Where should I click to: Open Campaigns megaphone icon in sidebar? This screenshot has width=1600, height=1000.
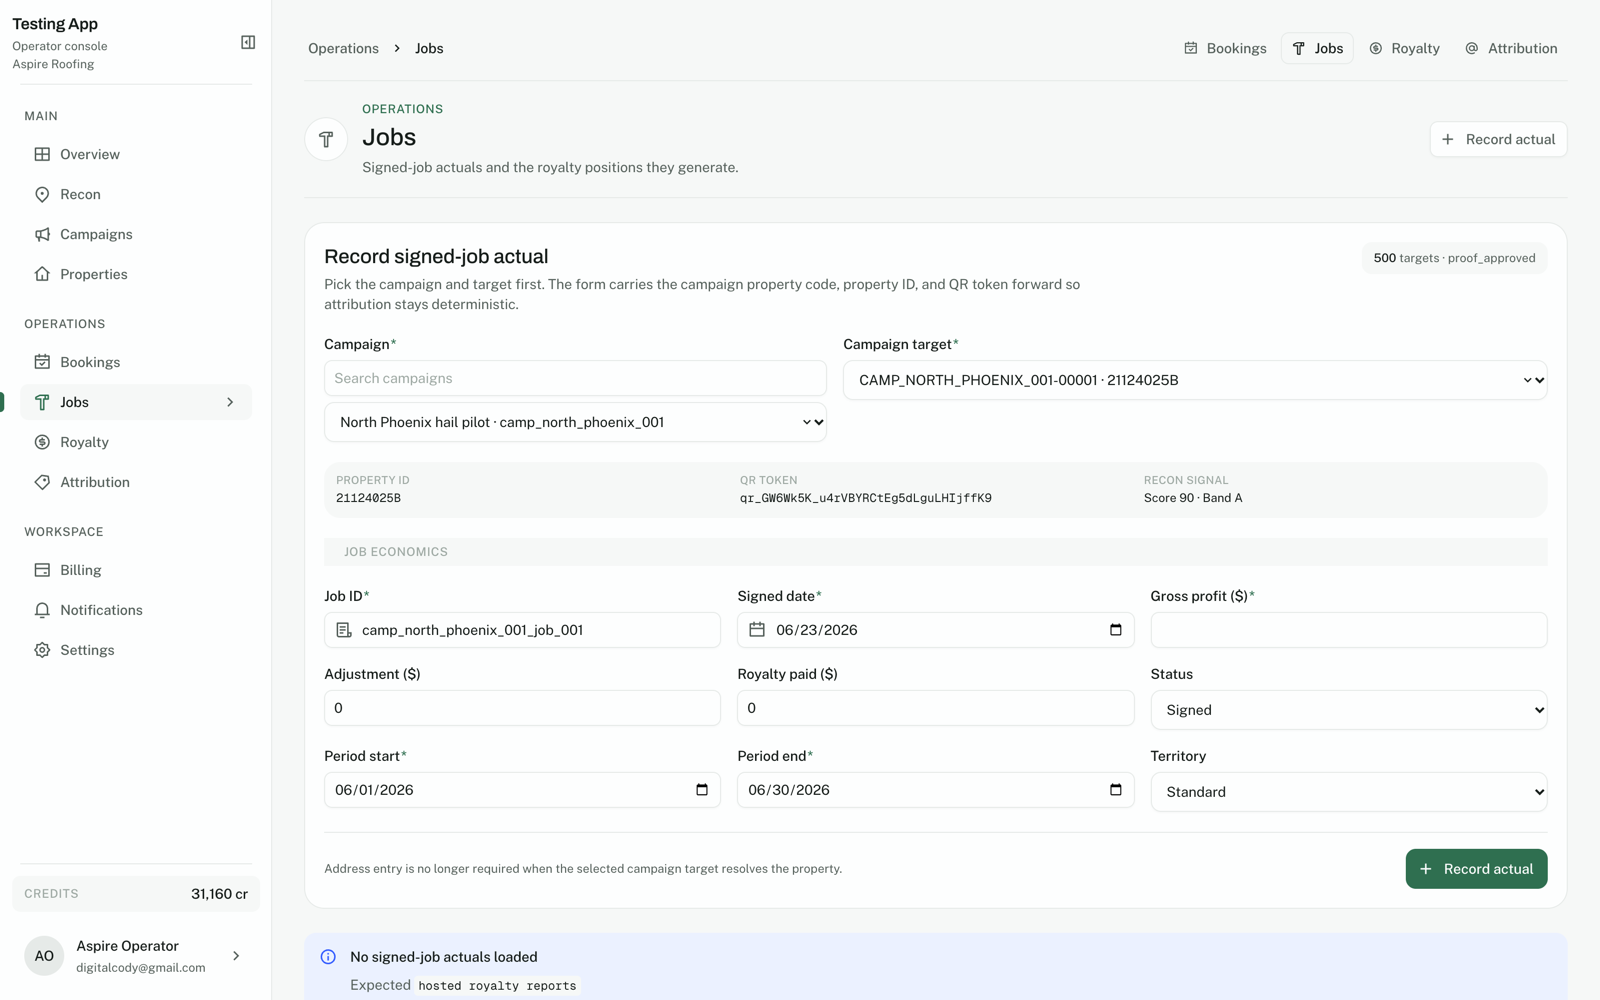tap(42, 234)
